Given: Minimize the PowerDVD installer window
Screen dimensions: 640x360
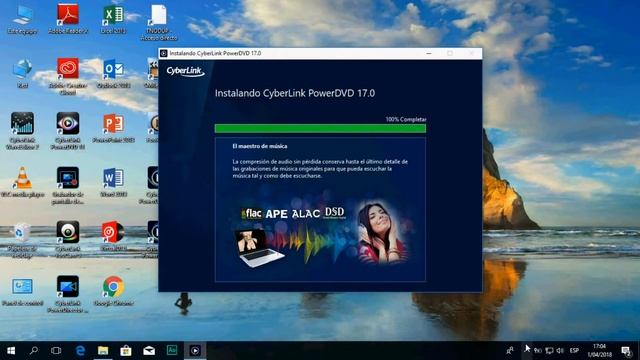Looking at the screenshot, I should tap(429, 53).
